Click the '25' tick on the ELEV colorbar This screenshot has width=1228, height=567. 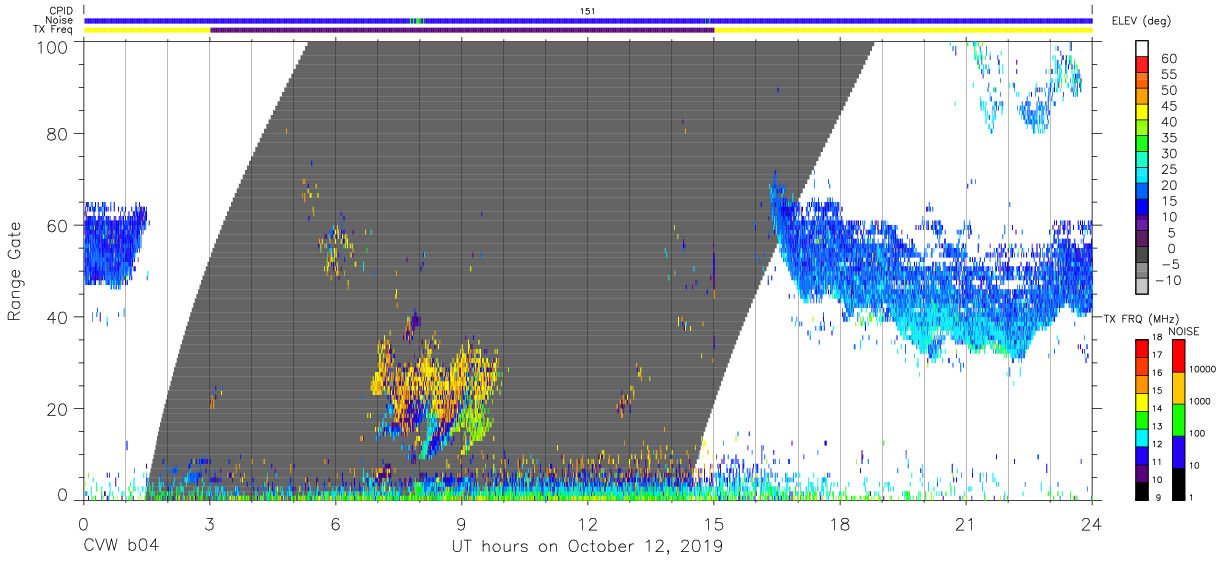coord(1167,170)
